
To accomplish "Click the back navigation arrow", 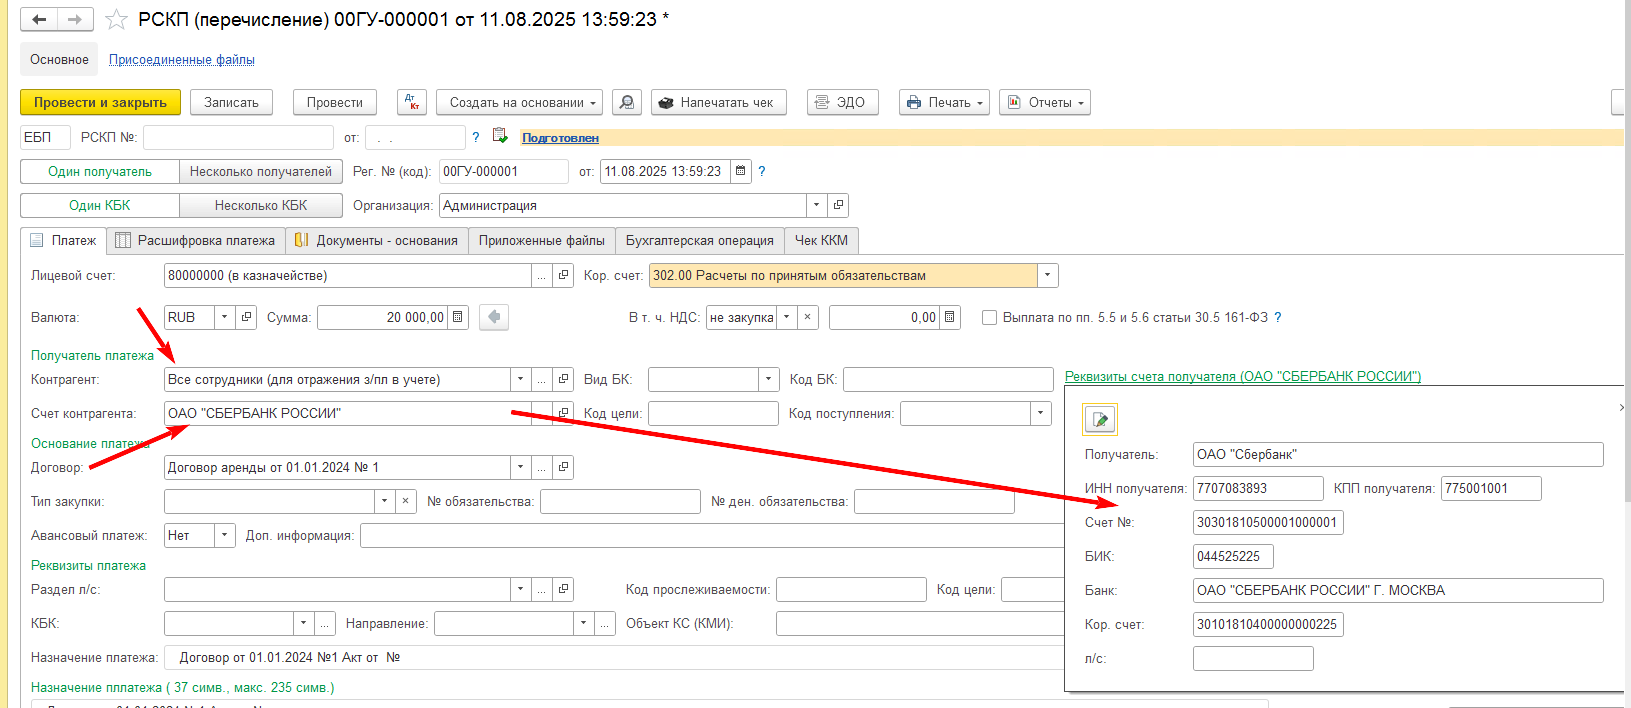I will coord(39,19).
